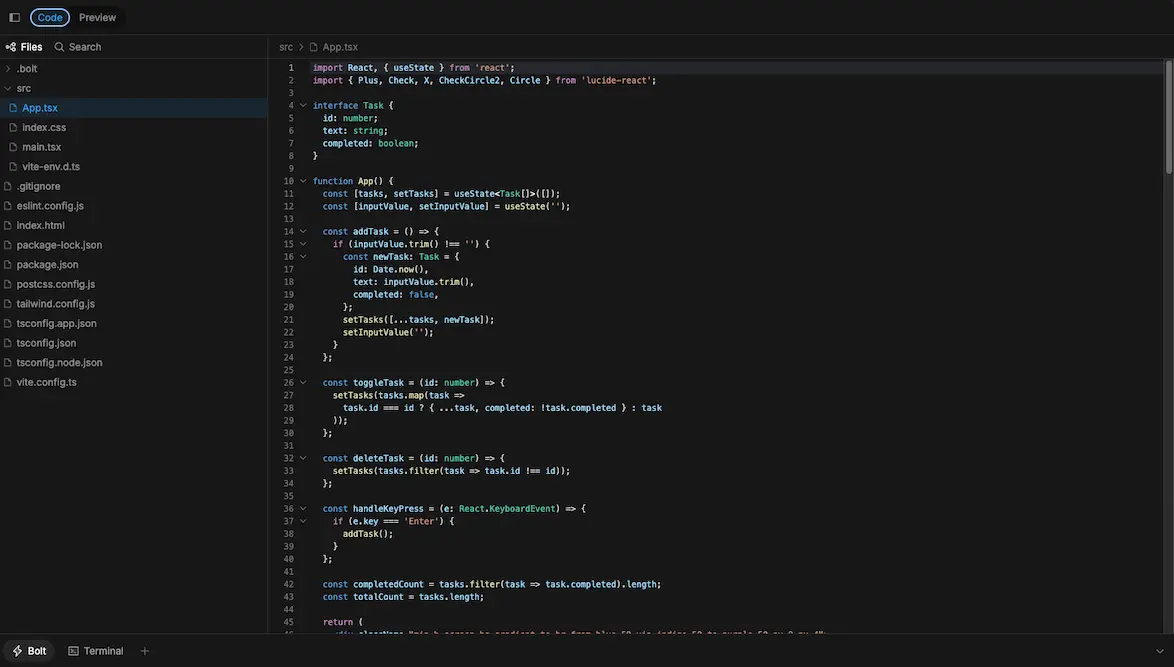The image size is (1174, 667).
Task: Open the Search tab in sidebar
Action: pos(77,47)
